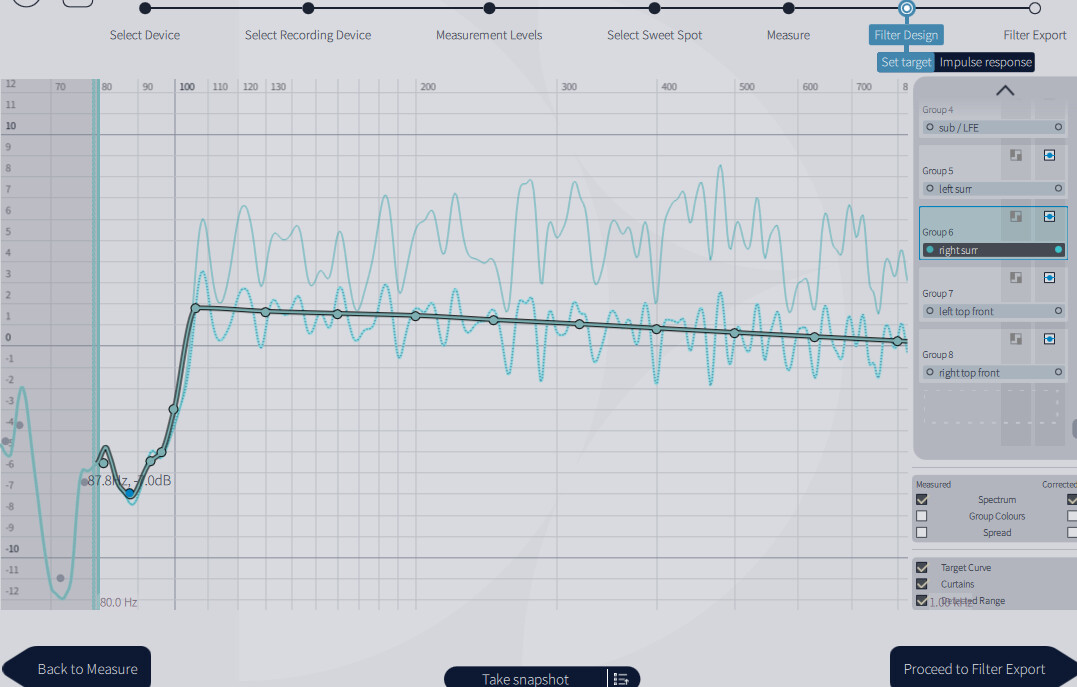Open snapshot list icon beside Take snapshot

[621, 679]
